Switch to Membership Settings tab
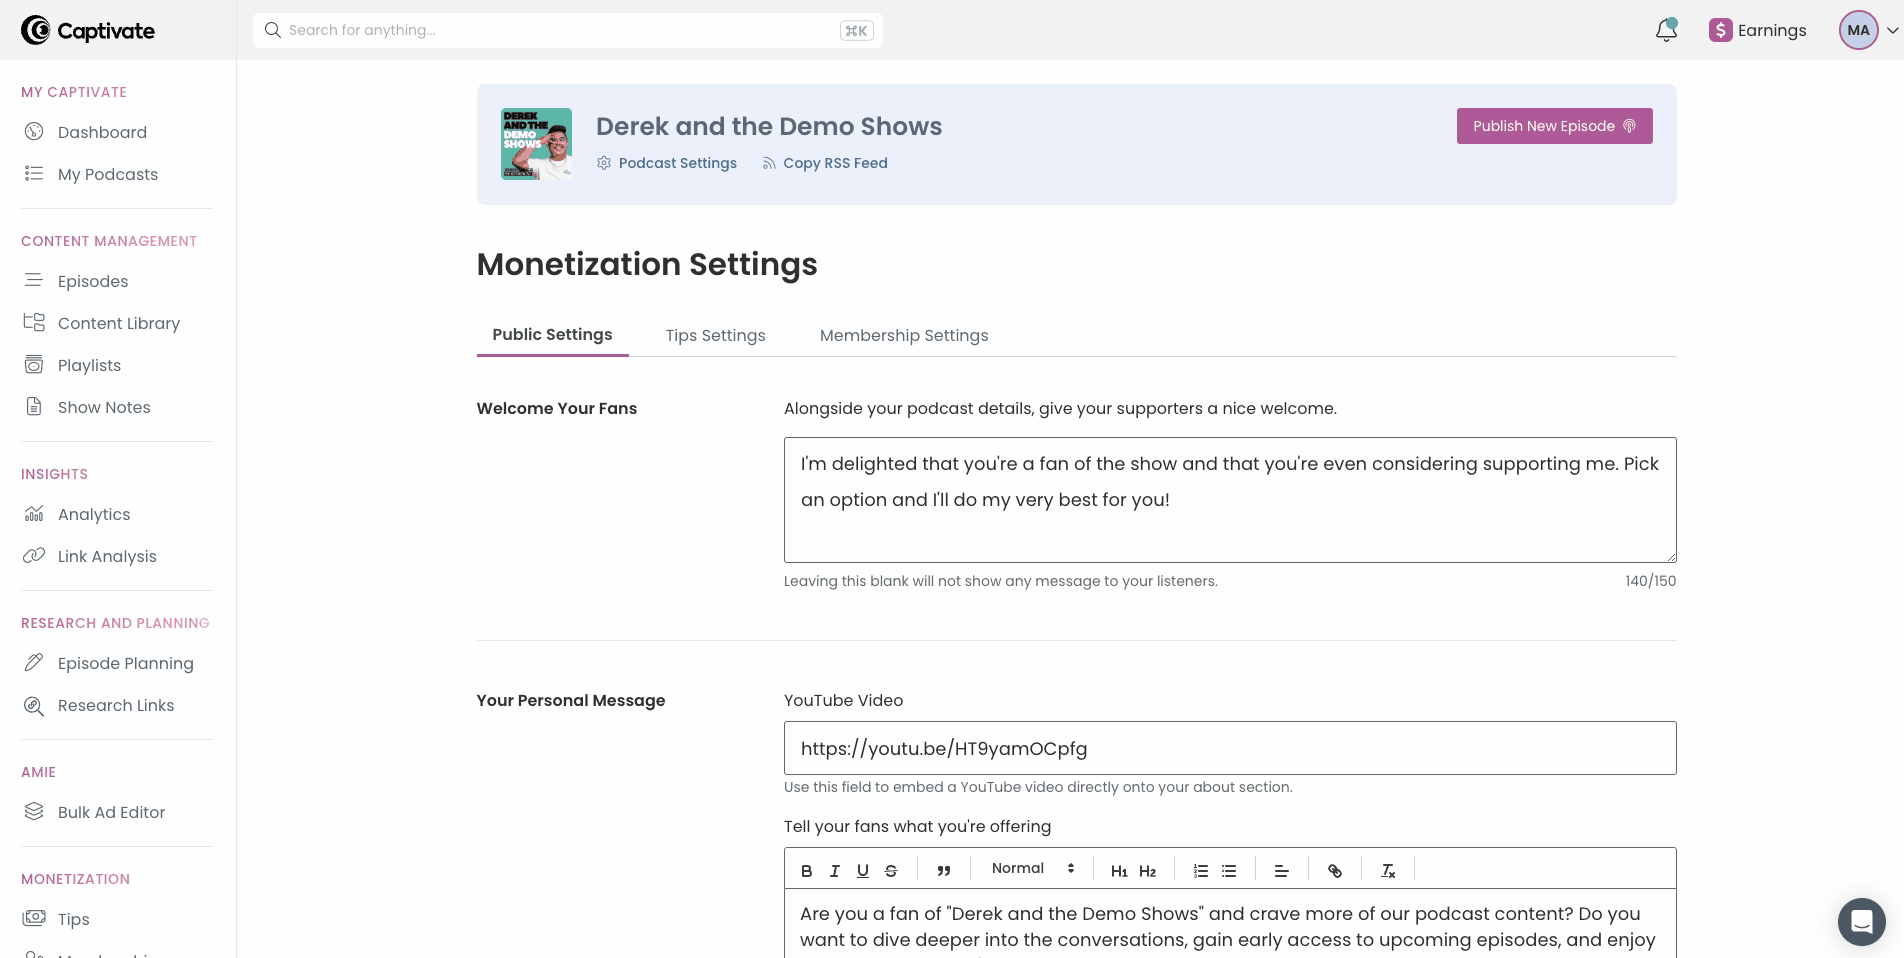1904x958 pixels. (904, 336)
